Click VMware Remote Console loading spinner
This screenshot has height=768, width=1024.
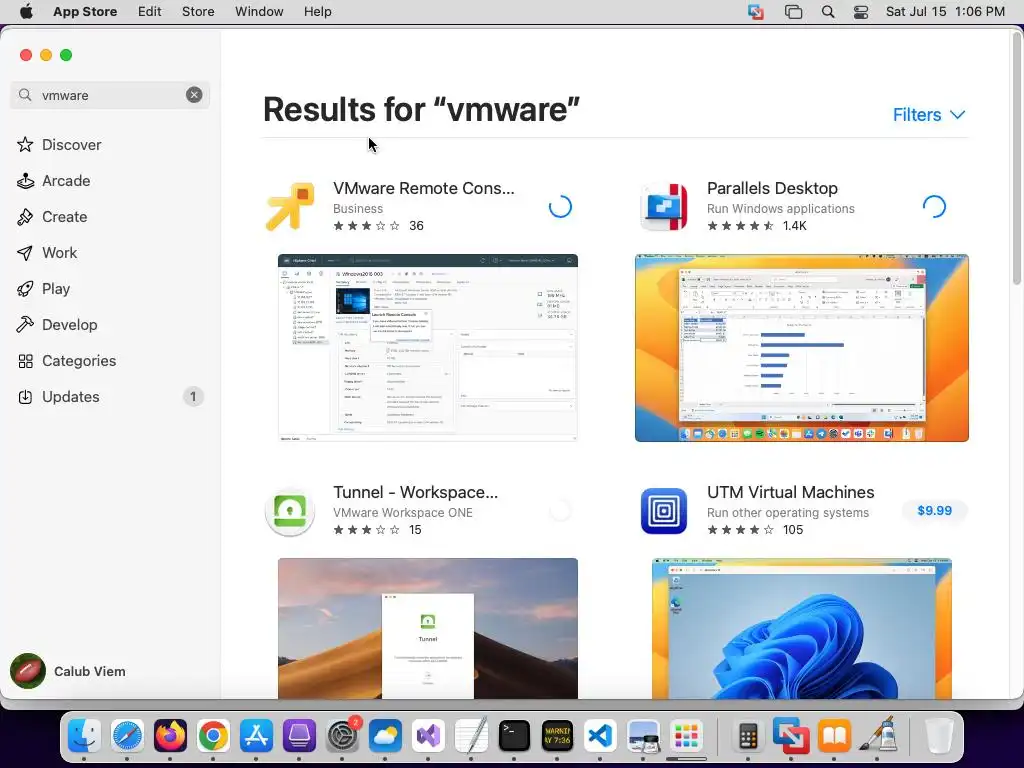click(560, 207)
